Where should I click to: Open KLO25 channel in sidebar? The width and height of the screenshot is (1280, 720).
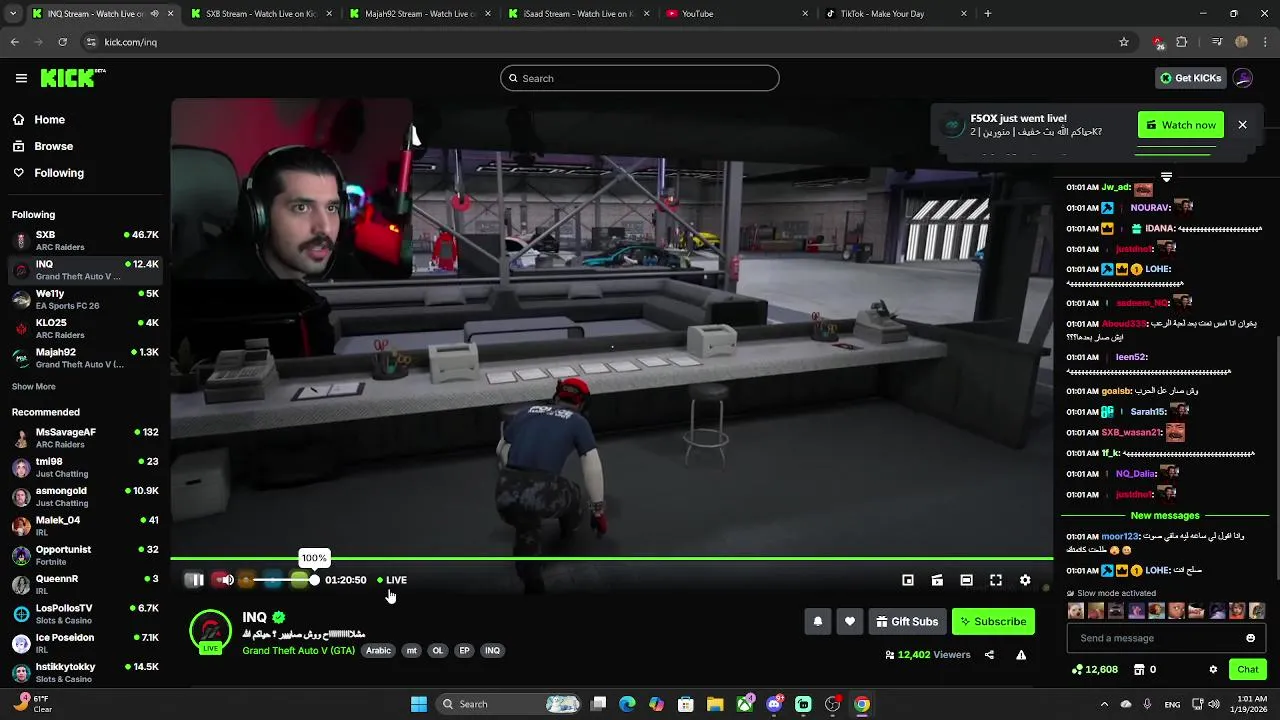click(85, 329)
